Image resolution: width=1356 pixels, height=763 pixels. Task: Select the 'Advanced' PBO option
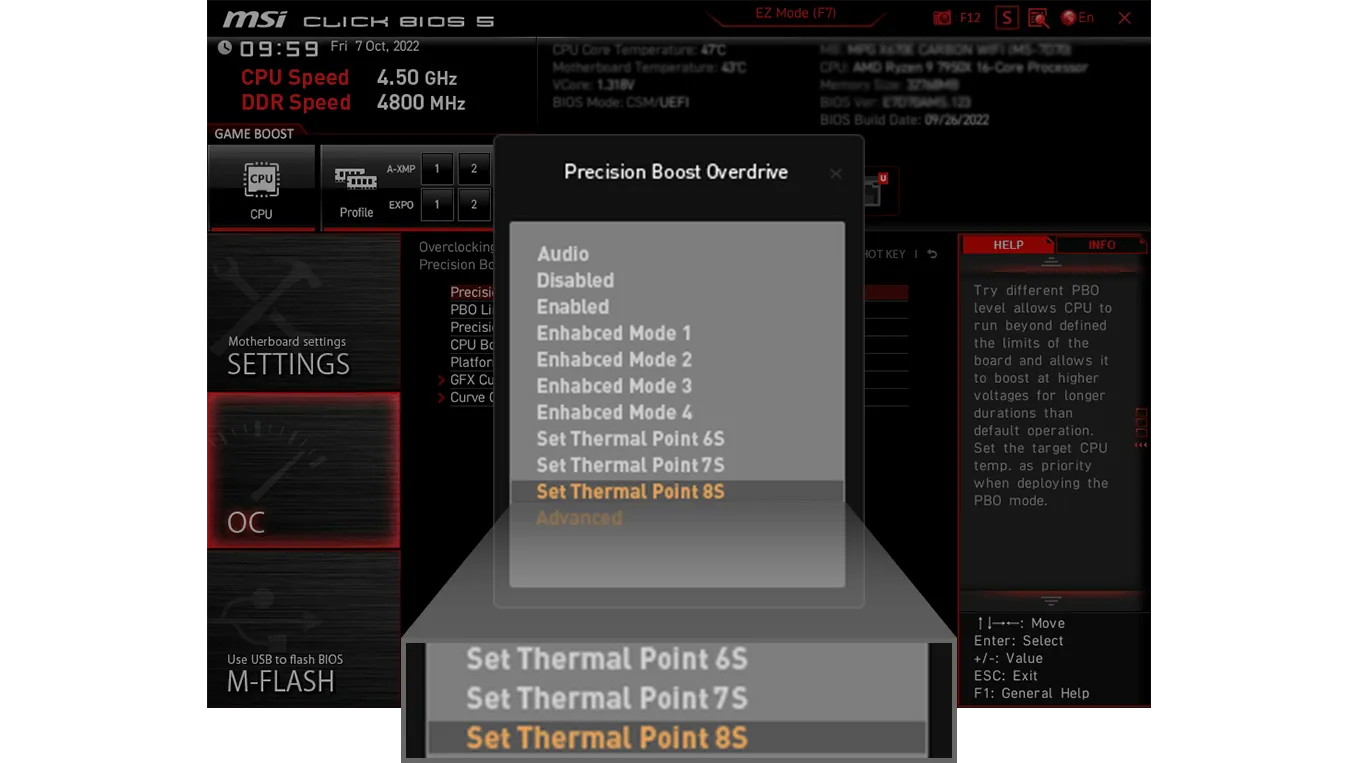[579, 518]
